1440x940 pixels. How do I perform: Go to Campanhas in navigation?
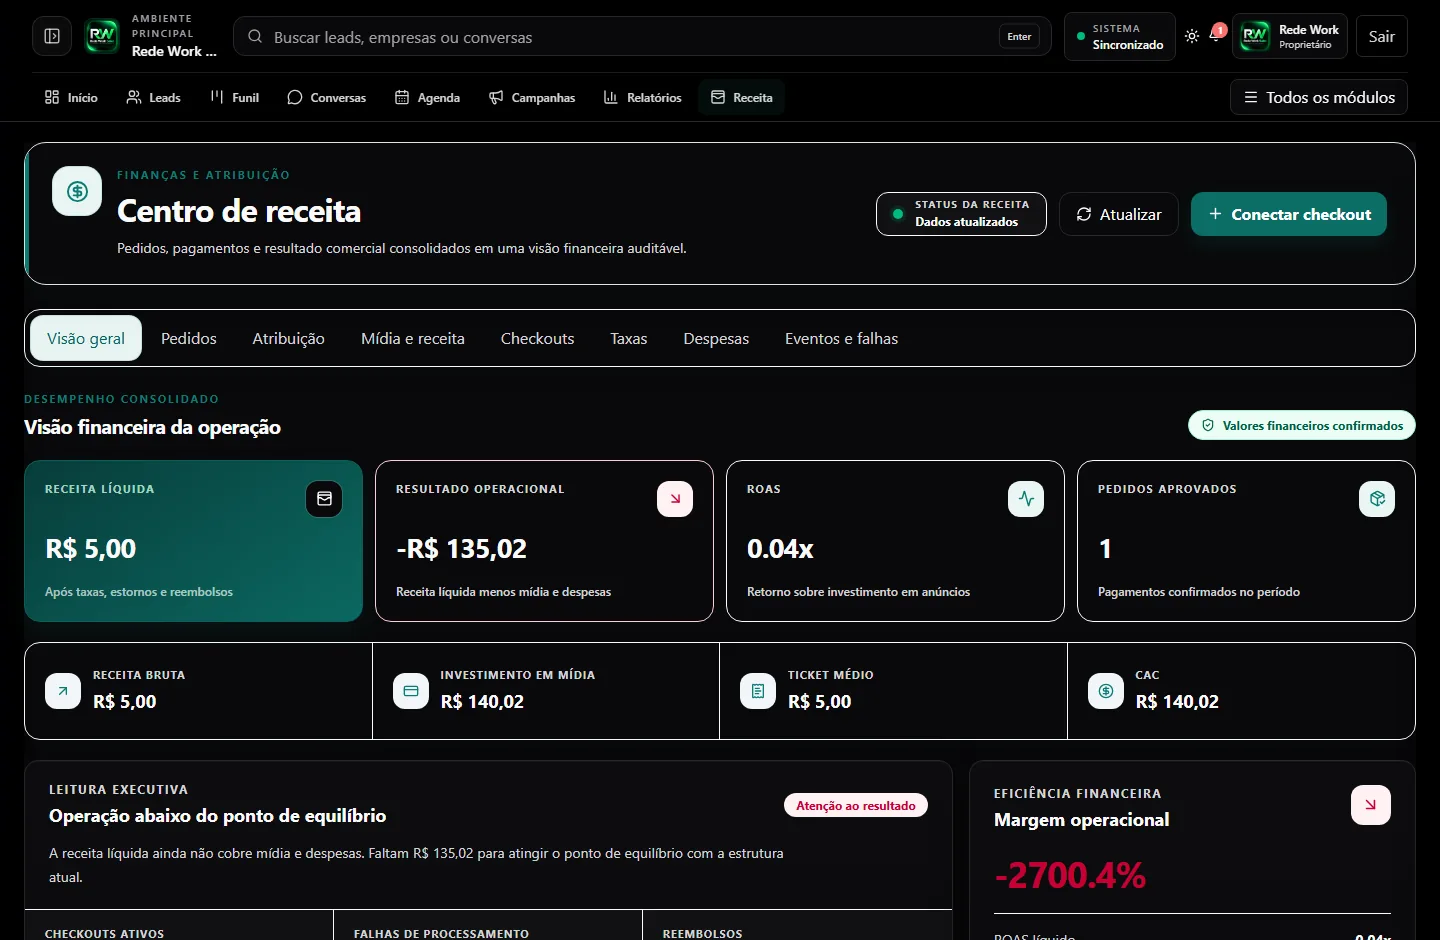(532, 97)
